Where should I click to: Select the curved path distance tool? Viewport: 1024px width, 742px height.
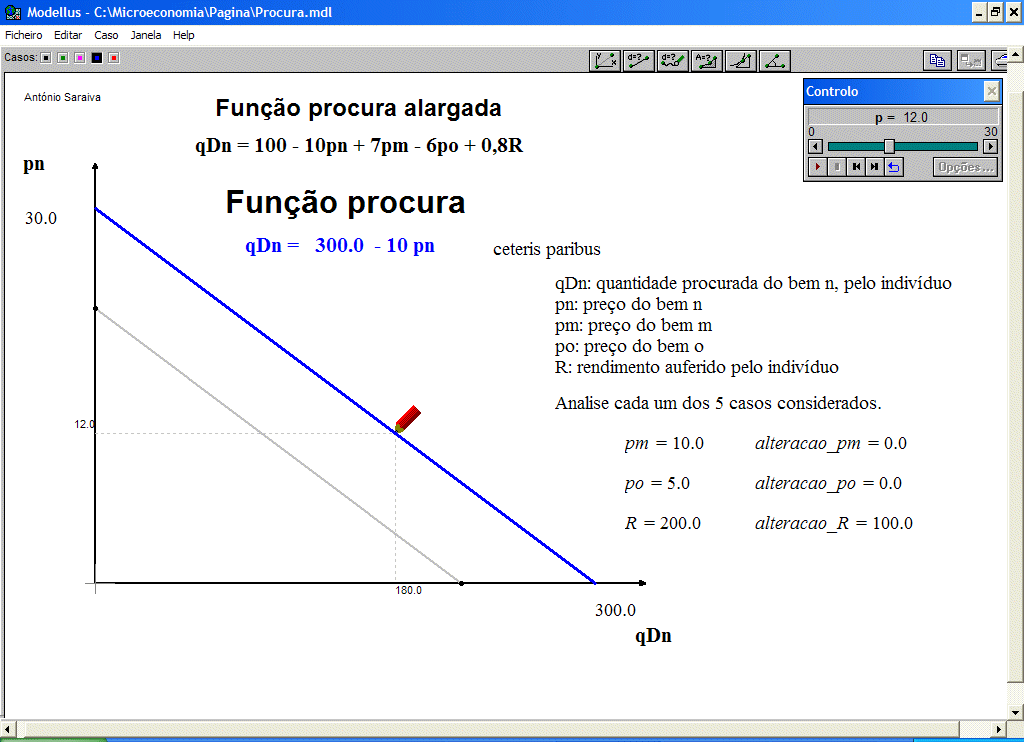click(673, 60)
